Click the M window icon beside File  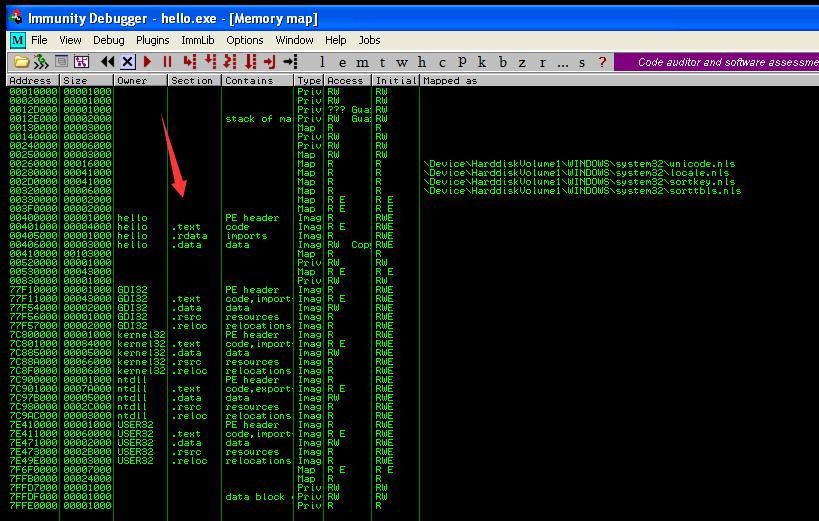point(17,40)
